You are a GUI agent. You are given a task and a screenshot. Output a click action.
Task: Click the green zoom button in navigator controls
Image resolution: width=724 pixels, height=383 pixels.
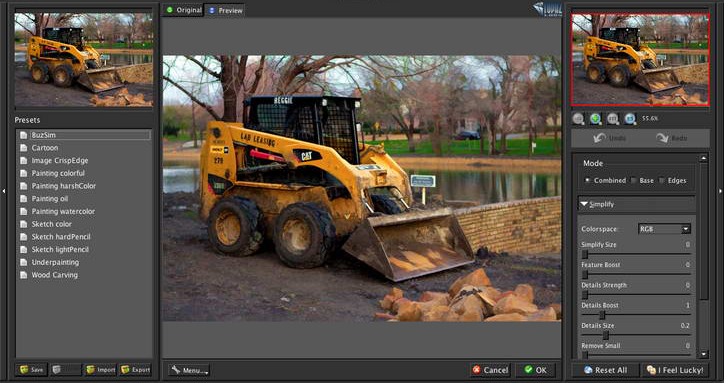(596, 119)
